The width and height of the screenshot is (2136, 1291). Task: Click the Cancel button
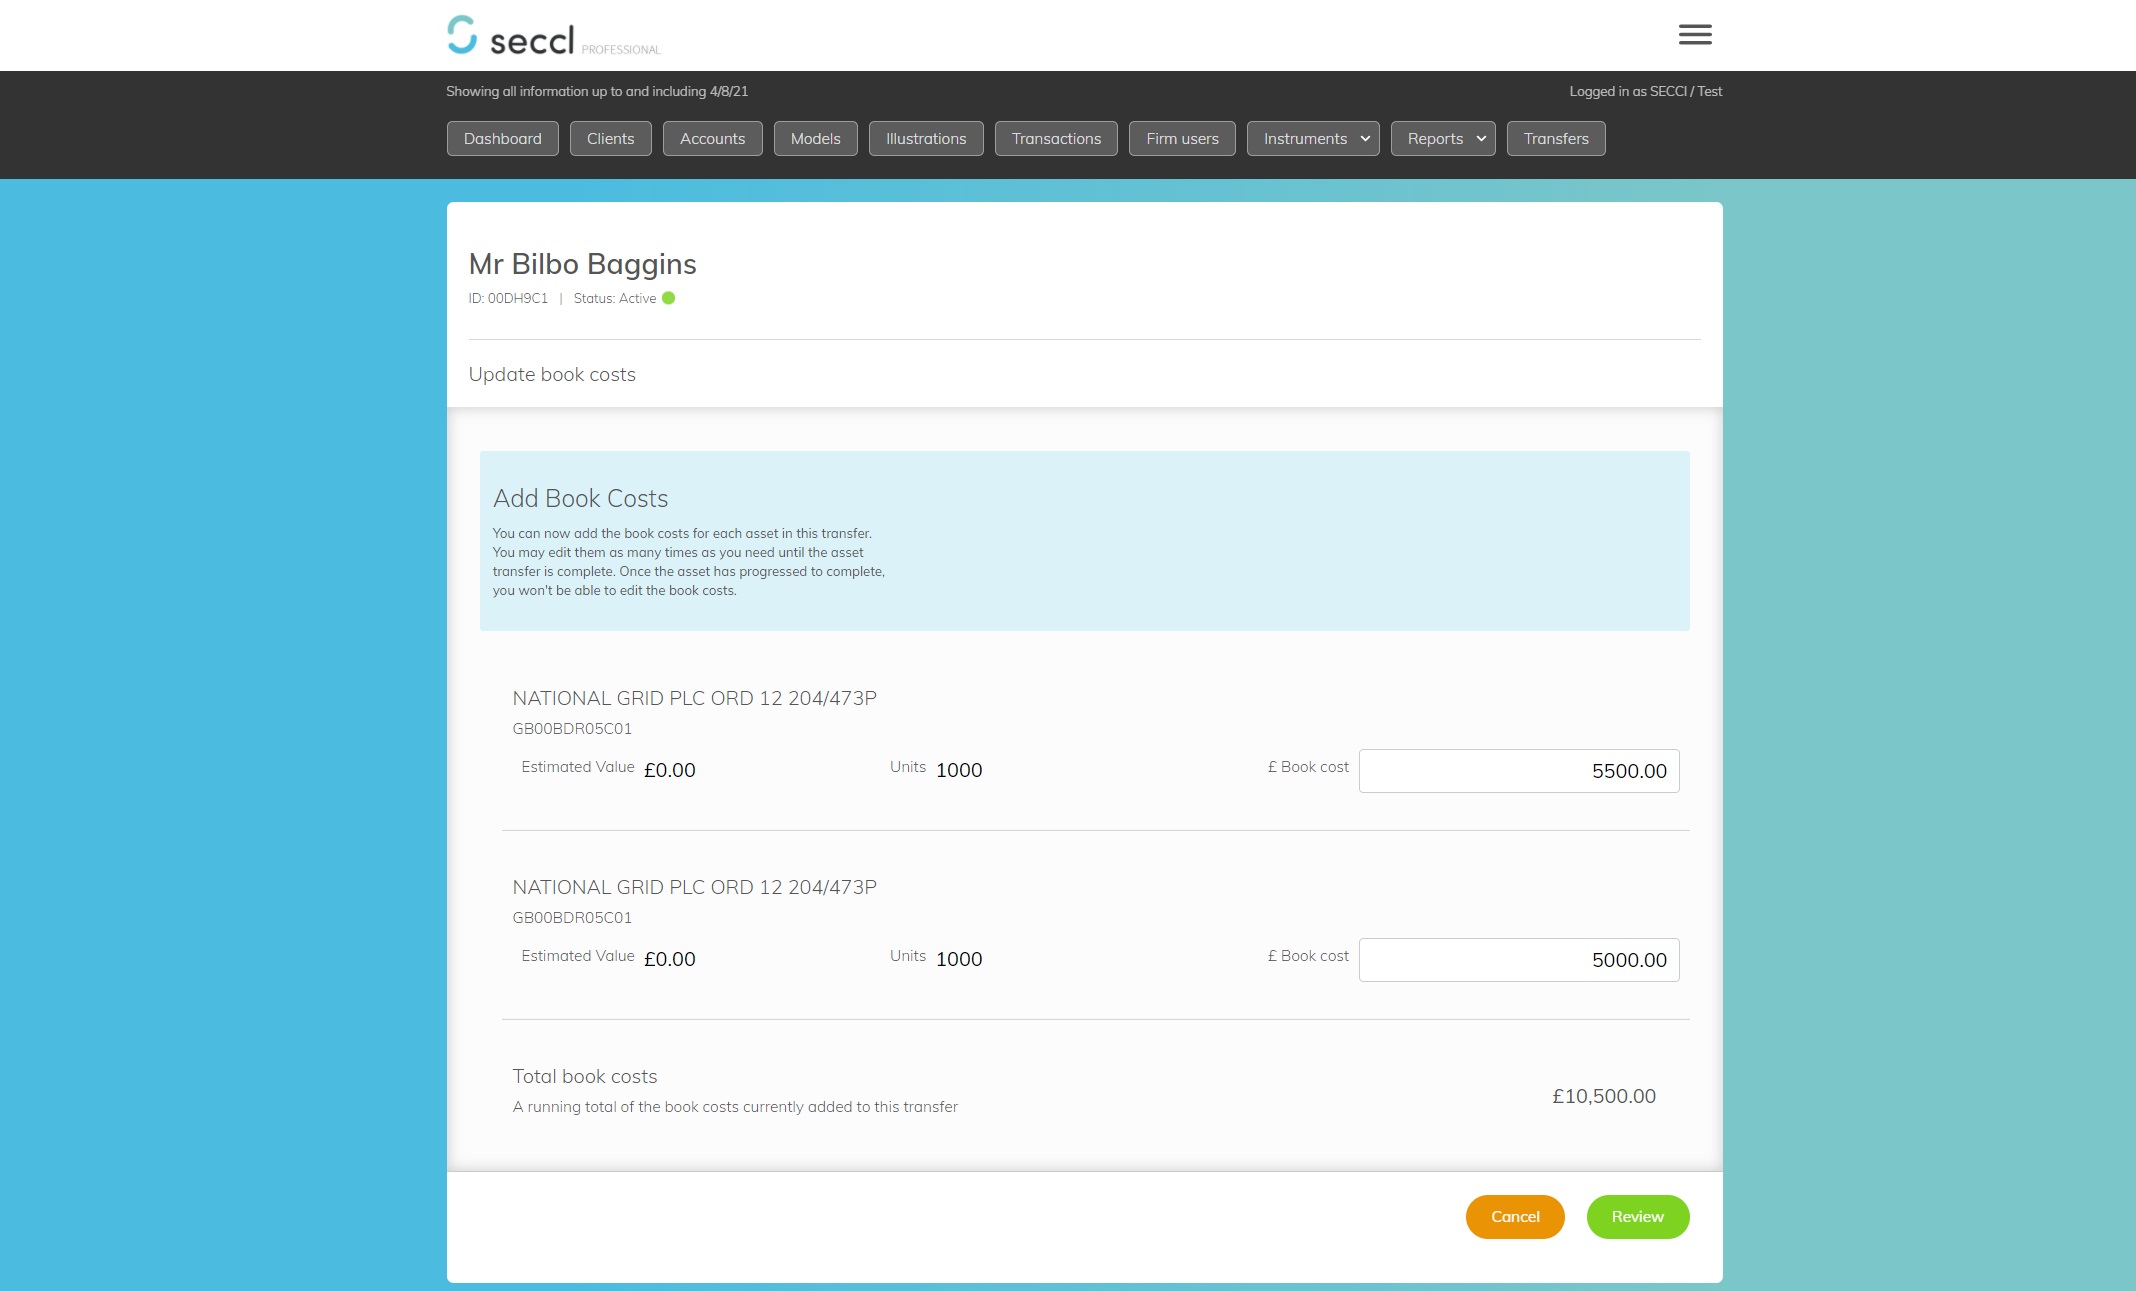tap(1517, 1216)
